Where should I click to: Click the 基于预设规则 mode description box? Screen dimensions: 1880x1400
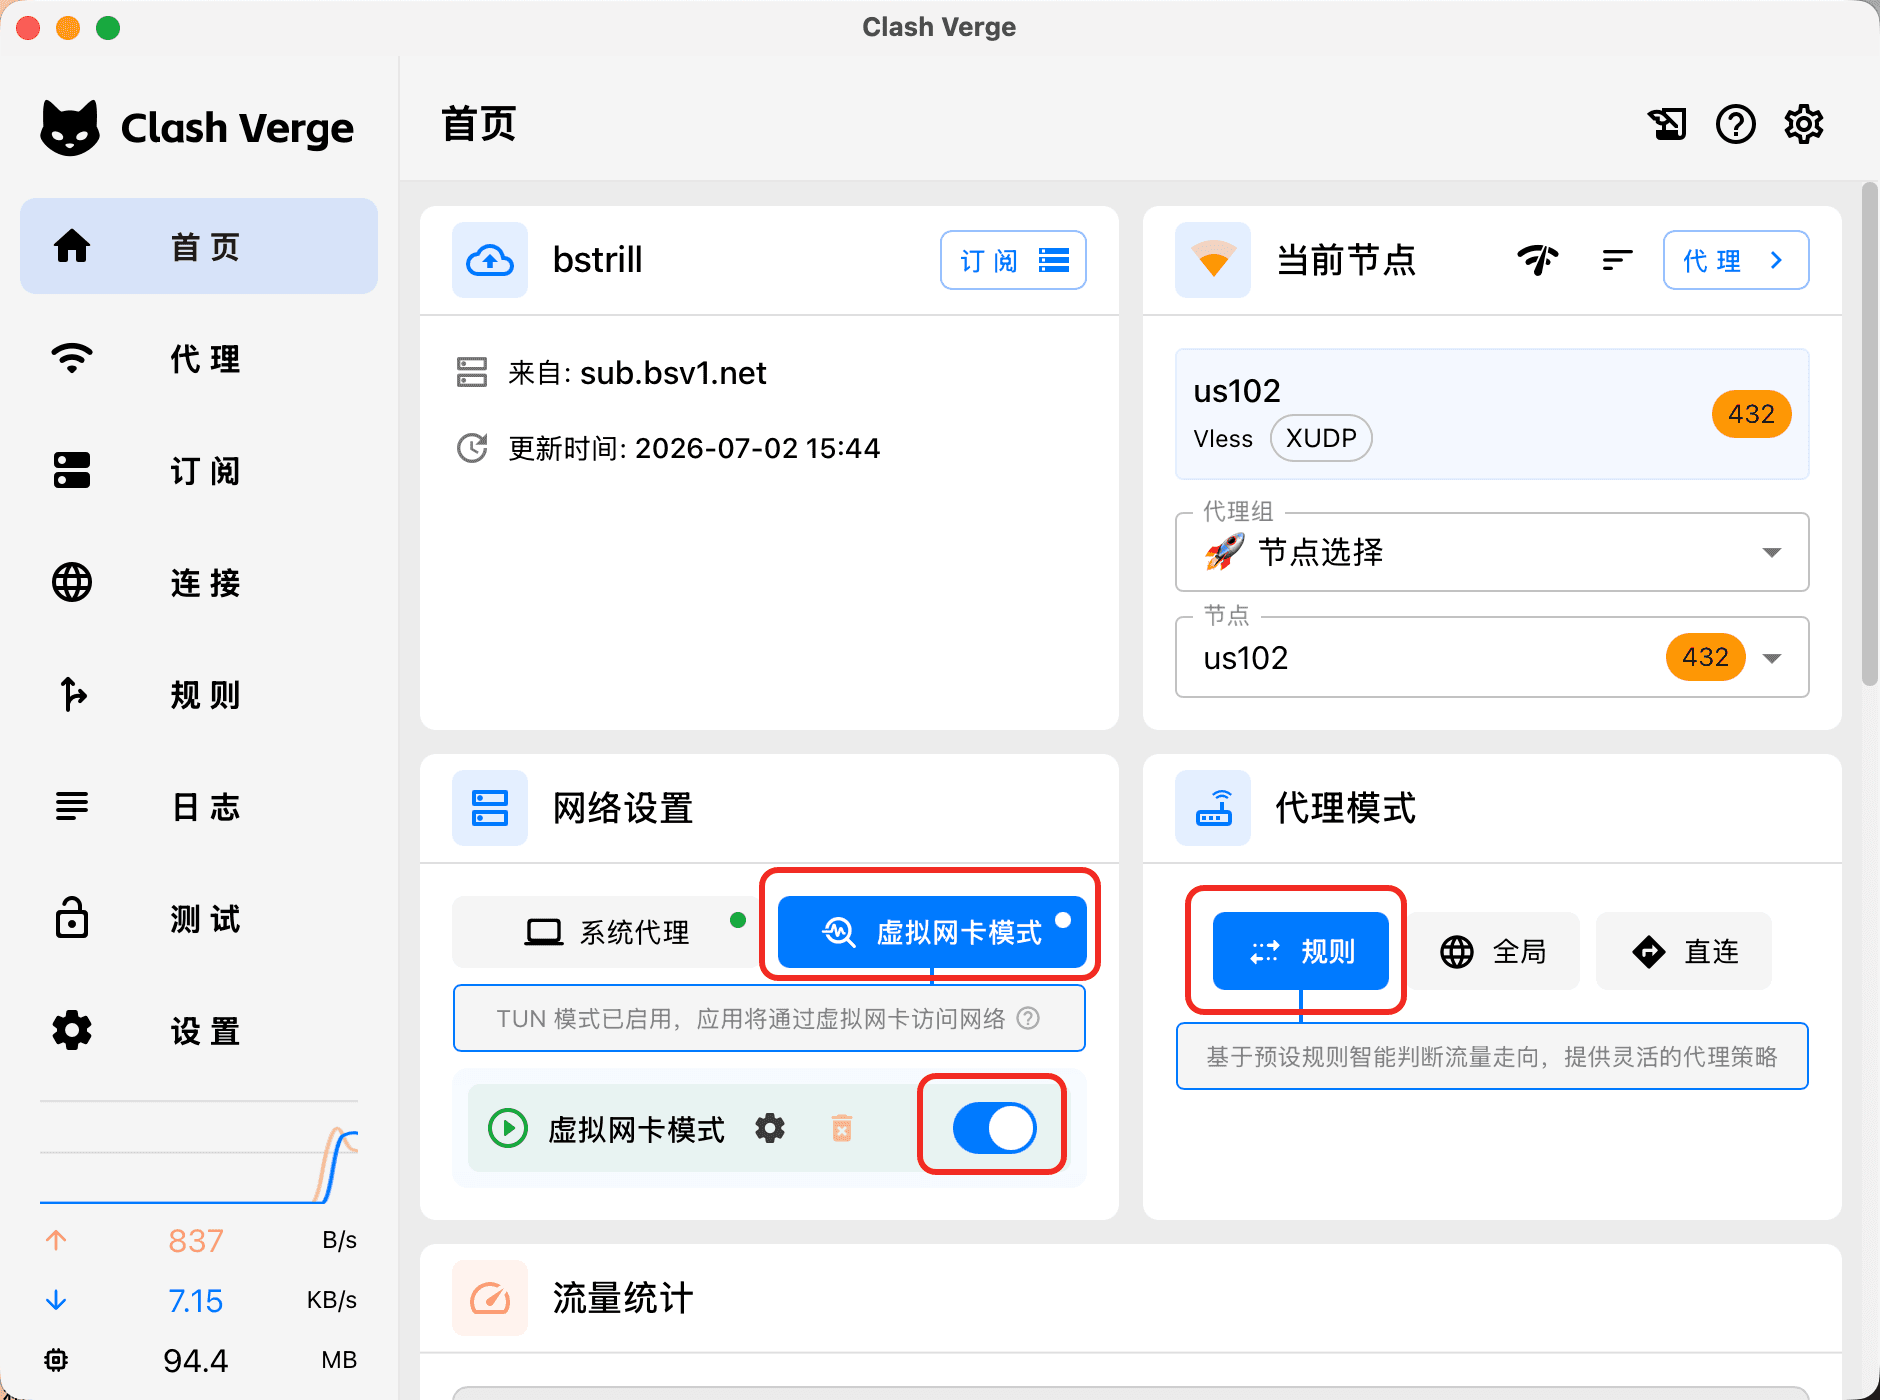pyautogui.click(x=1492, y=1056)
